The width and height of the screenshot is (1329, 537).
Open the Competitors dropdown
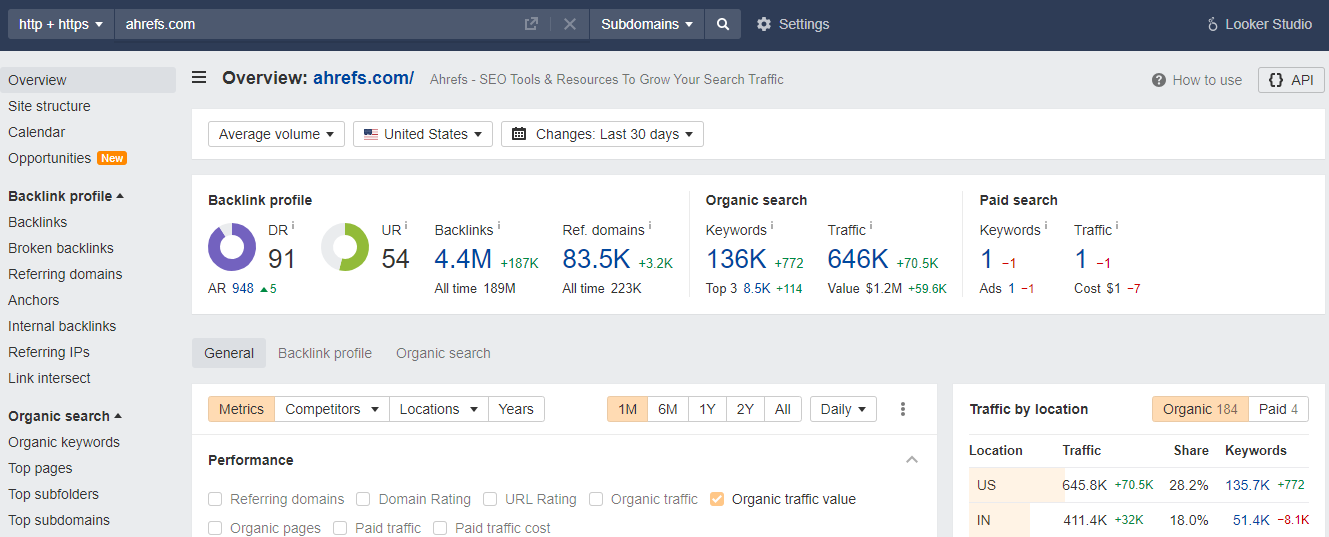(332, 409)
